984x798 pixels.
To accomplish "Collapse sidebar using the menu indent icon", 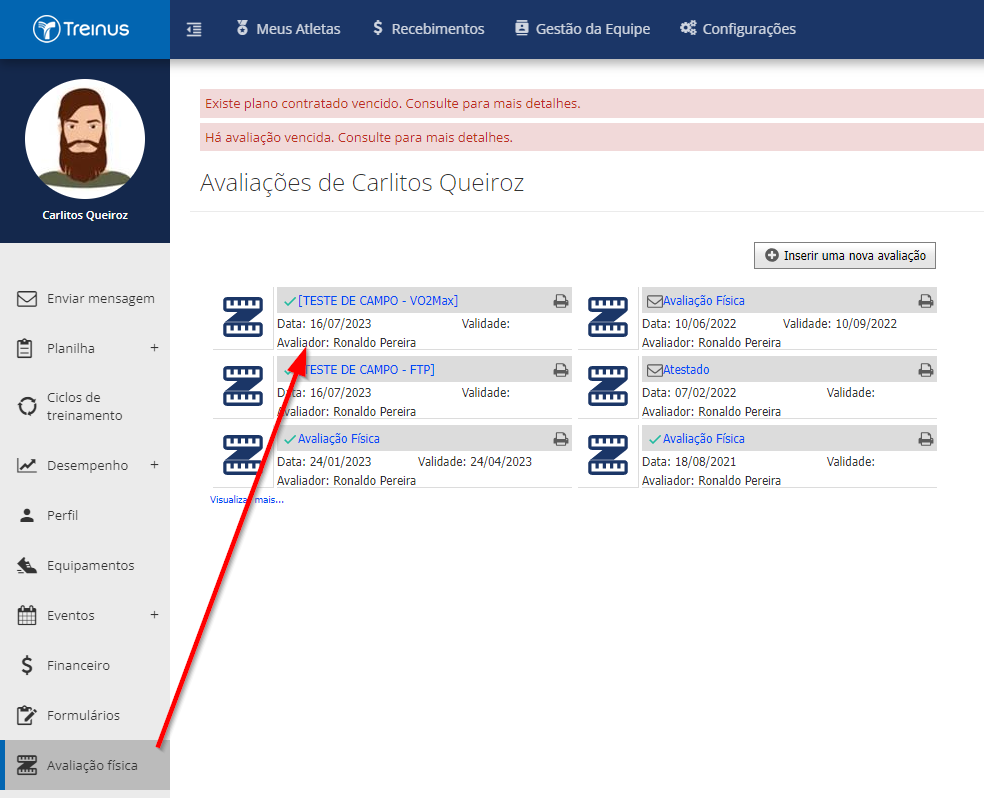I will click(194, 29).
